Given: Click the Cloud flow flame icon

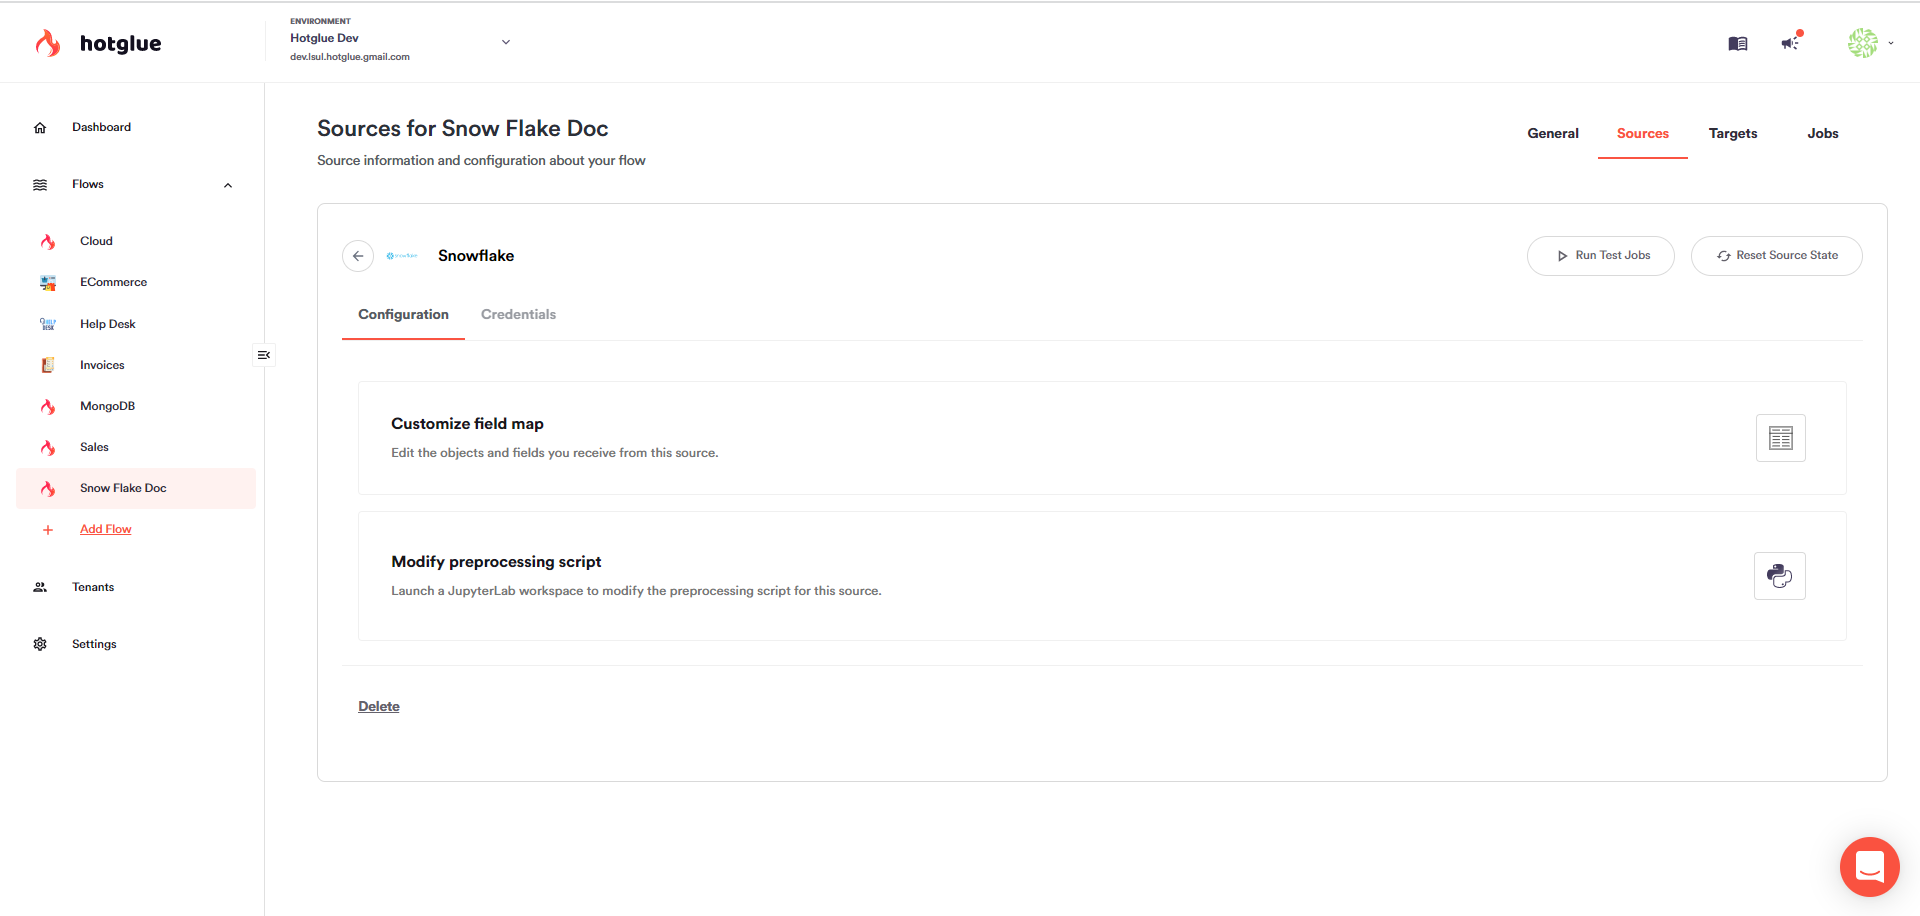Looking at the screenshot, I should (x=48, y=242).
